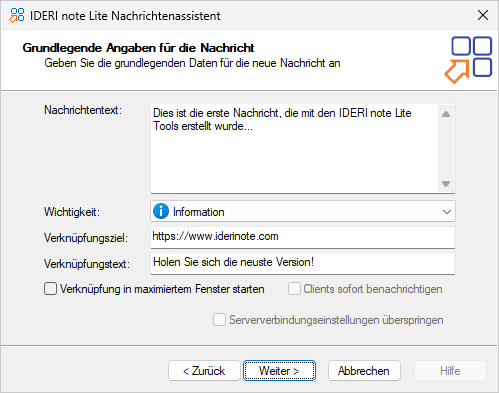Viewport: 499px width, 393px height.
Task: Click the title text IDERI note Lite Nachrichtenassistent
Action: pos(125,16)
